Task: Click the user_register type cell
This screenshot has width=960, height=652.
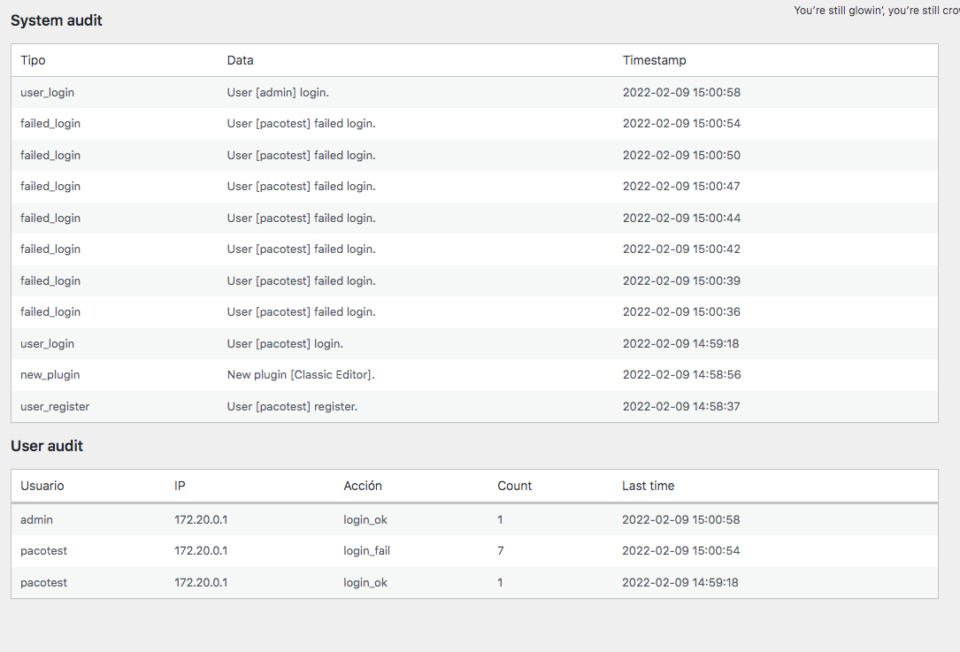Action: (55, 407)
